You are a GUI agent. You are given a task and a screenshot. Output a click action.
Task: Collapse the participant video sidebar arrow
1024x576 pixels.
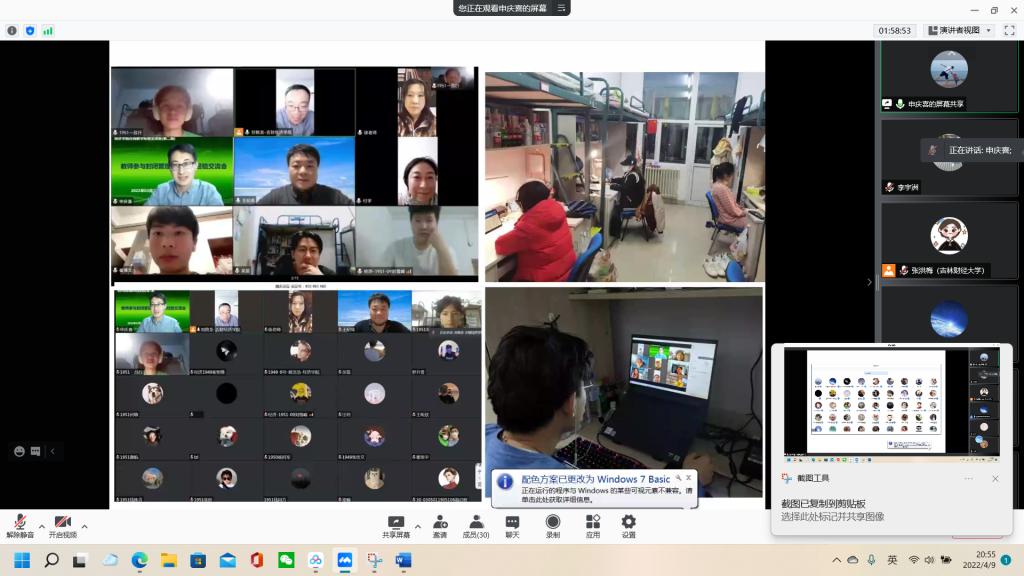[868, 283]
